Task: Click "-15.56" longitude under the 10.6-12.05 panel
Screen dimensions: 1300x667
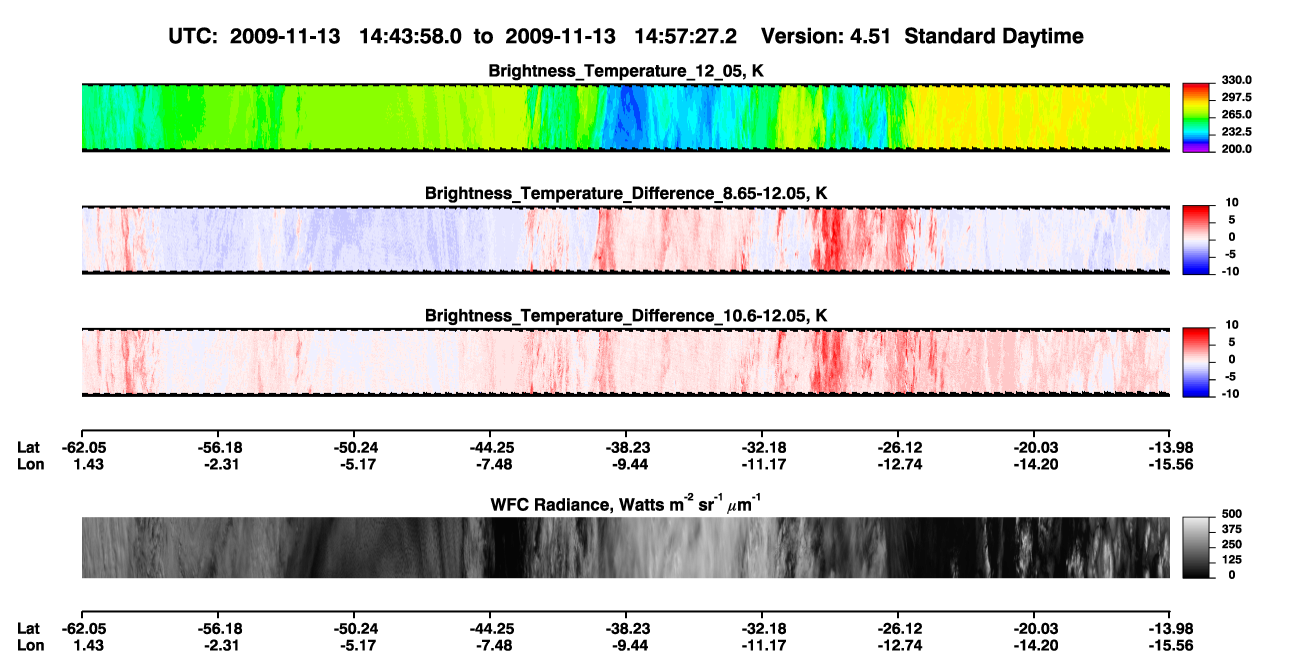Action: tap(1170, 464)
